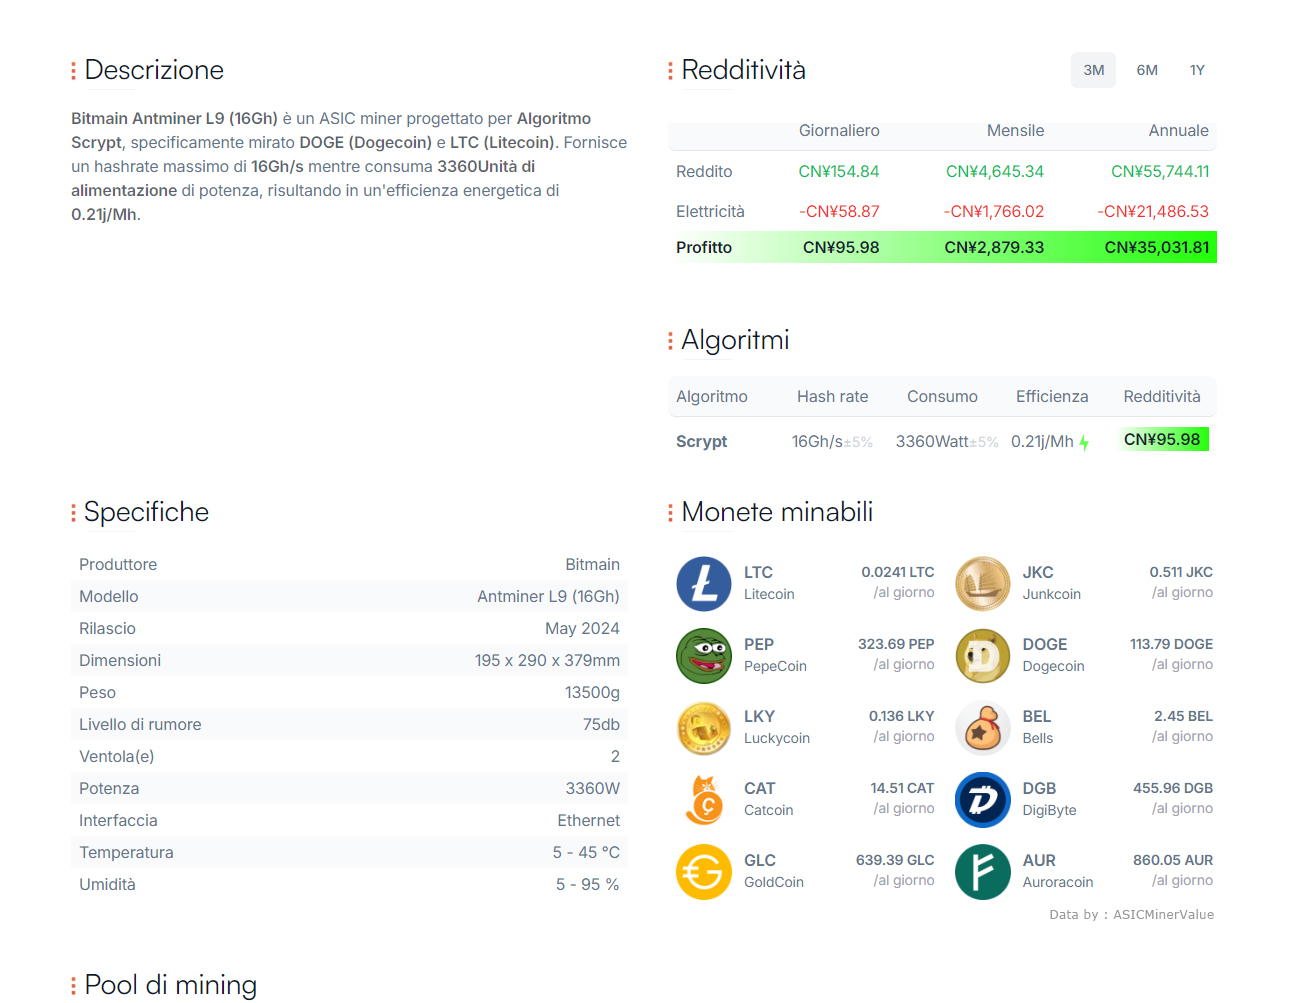Screen dimensions: 1296x1003
Task: Click the DigiByte DGB blue icon
Action: coord(983,800)
